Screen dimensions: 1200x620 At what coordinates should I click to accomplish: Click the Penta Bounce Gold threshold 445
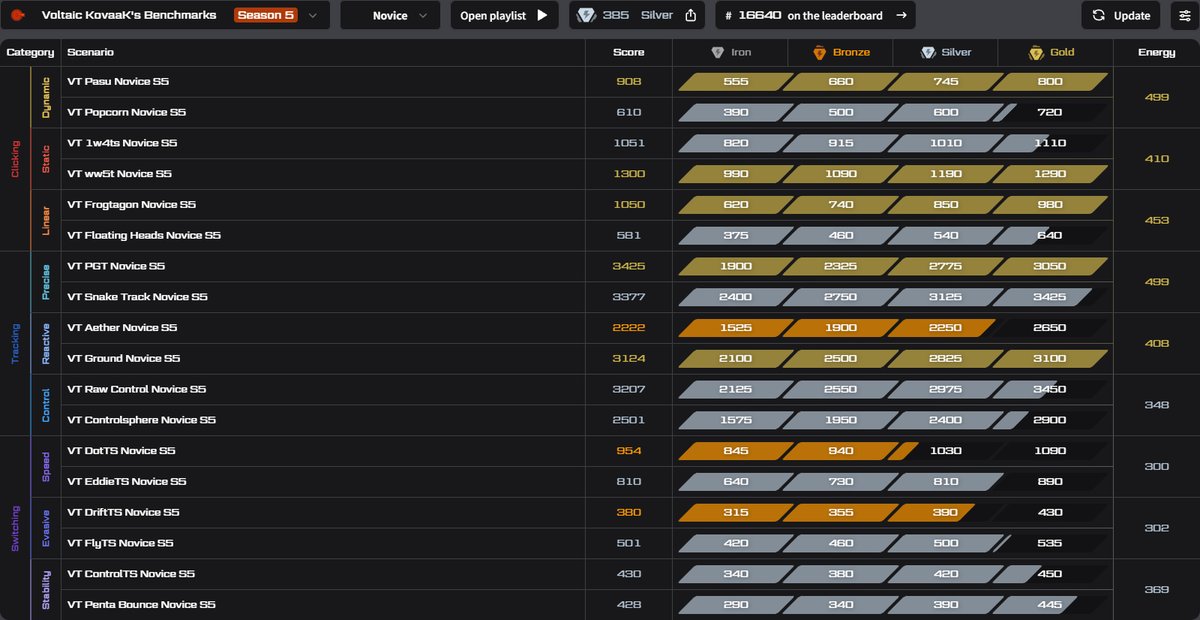[x=1050, y=605]
